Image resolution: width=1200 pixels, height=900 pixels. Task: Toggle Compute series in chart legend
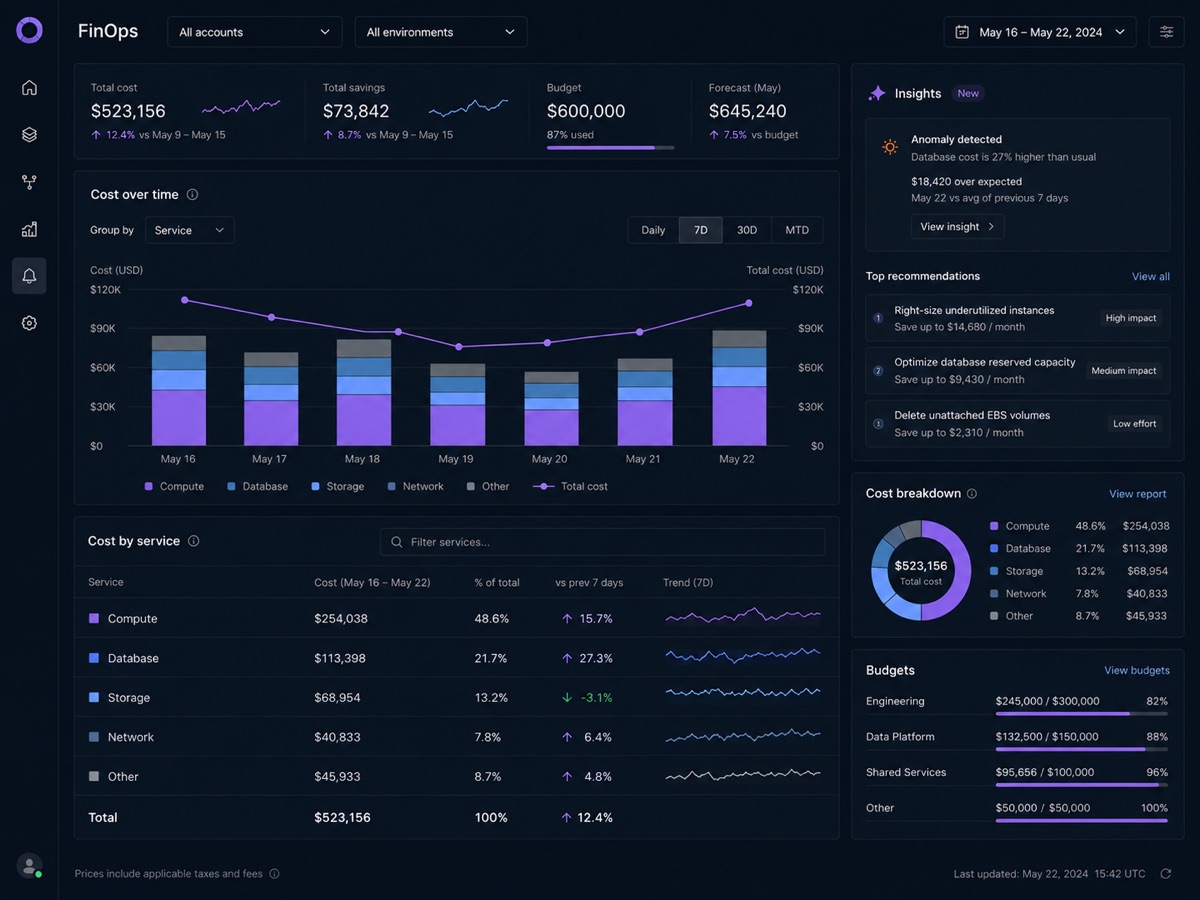pos(174,486)
